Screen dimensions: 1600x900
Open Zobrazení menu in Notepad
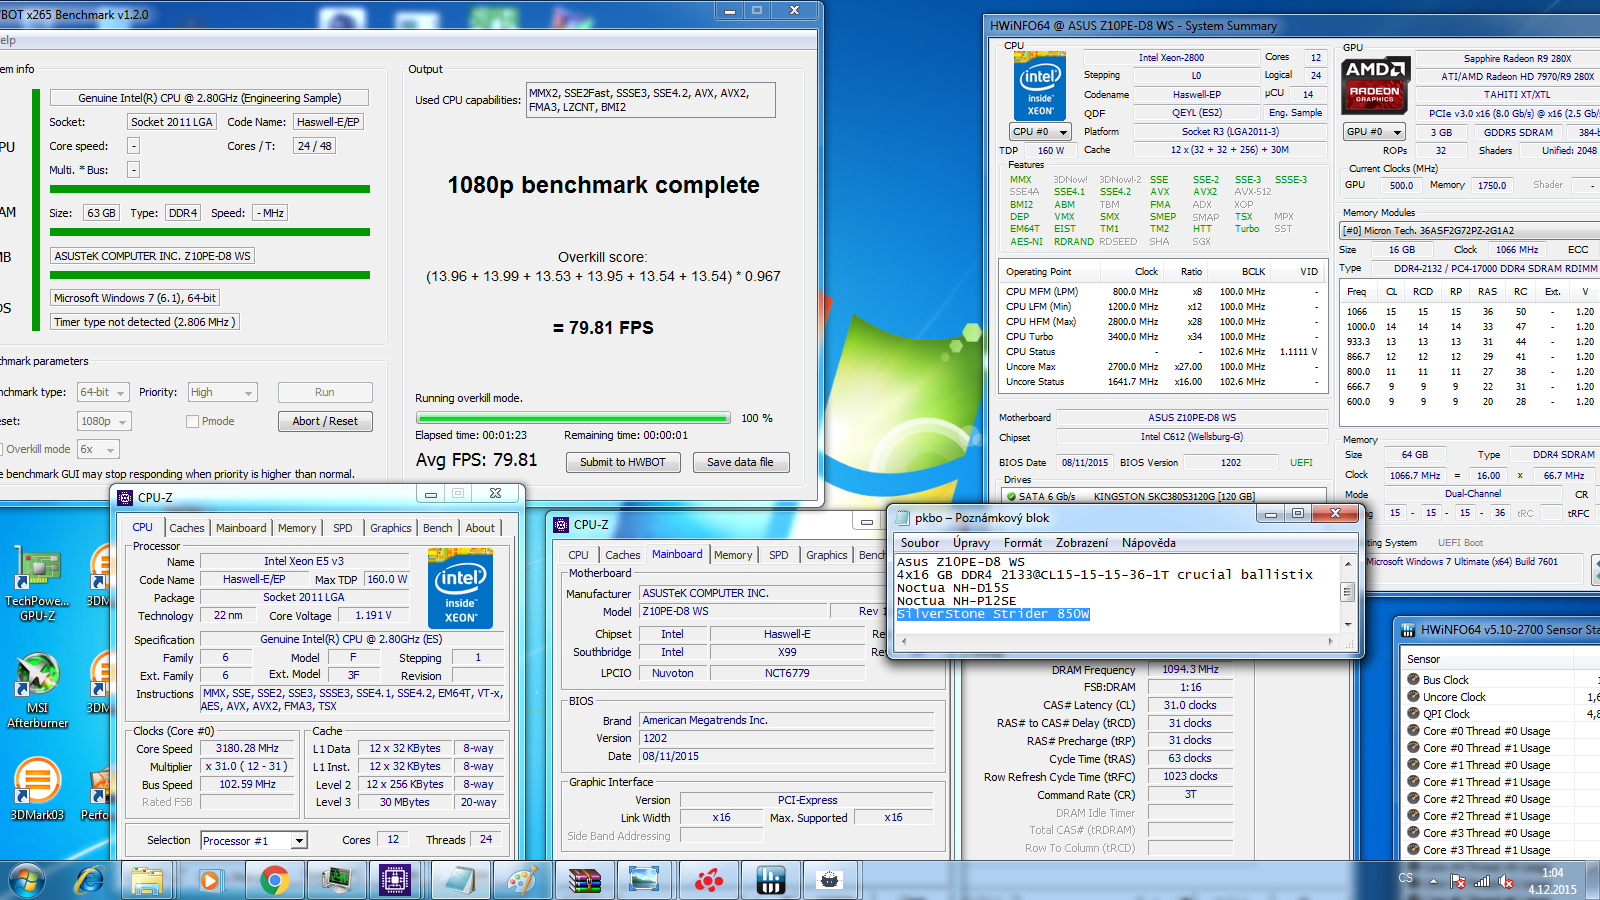(x=1082, y=543)
